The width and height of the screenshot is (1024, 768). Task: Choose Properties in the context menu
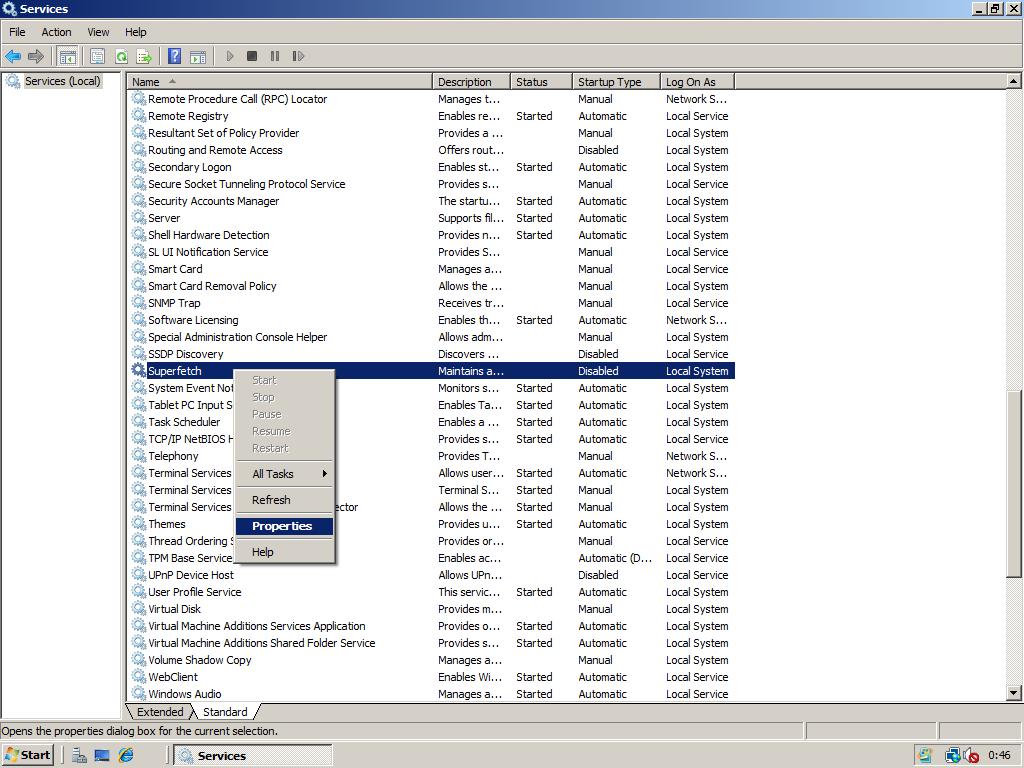[284, 526]
